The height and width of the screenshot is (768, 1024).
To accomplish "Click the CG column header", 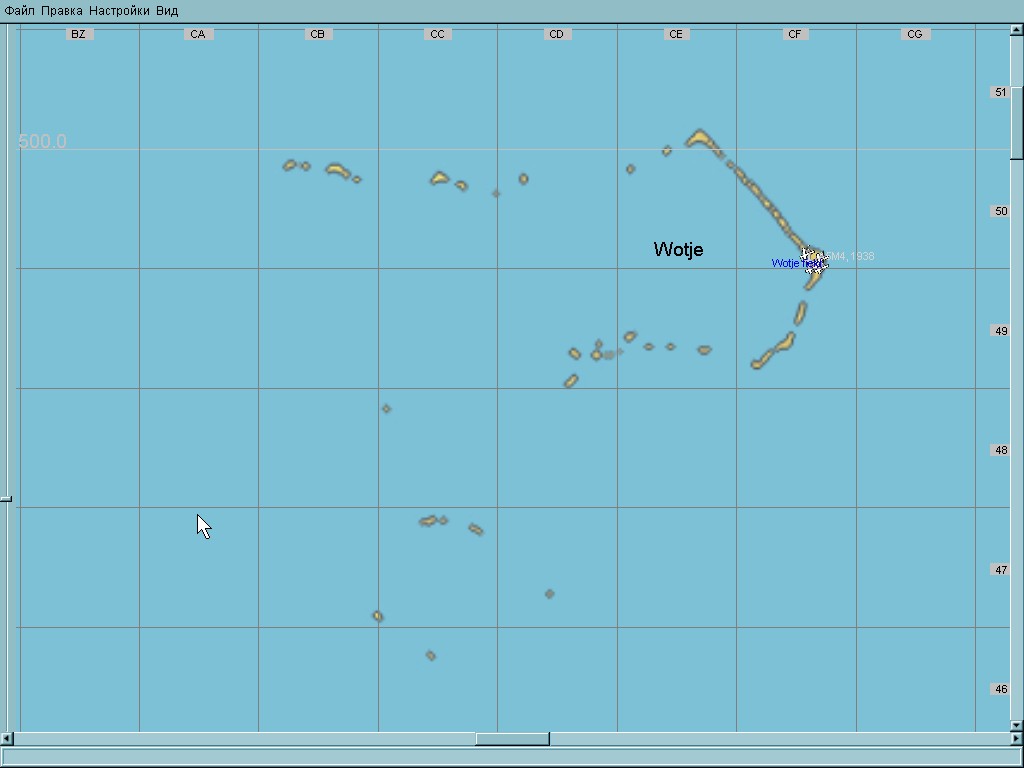I will 915,34.
